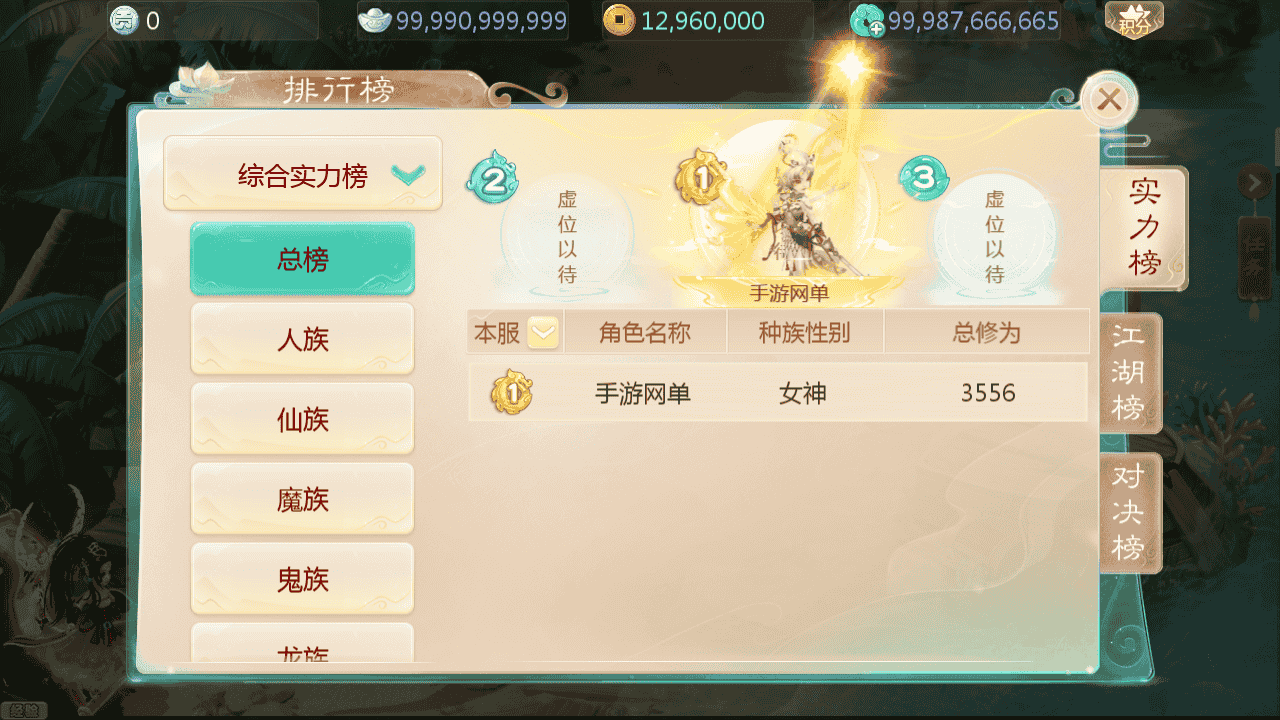
Task: Switch to the 对决榜 tab
Action: pos(1130,513)
